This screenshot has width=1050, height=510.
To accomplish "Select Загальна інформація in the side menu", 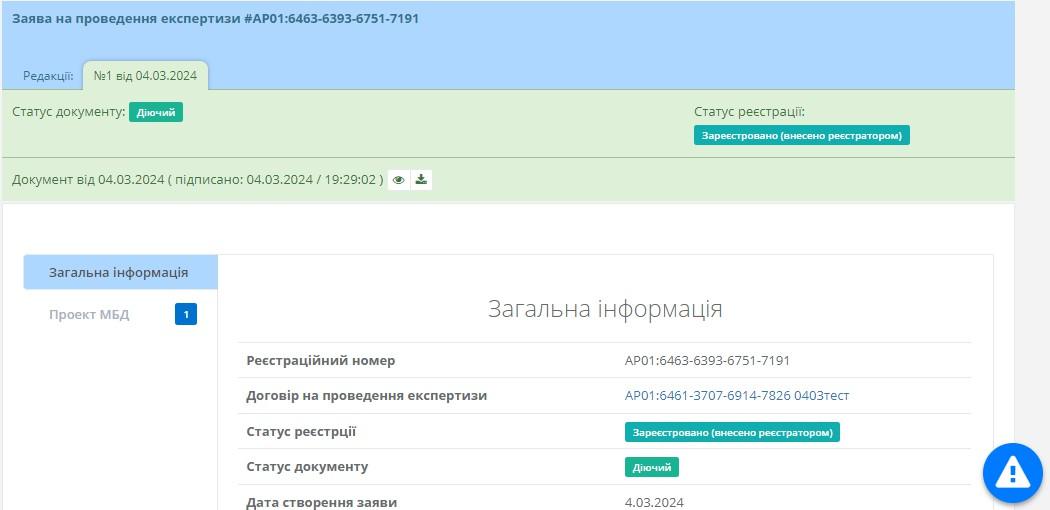I will [119, 272].
